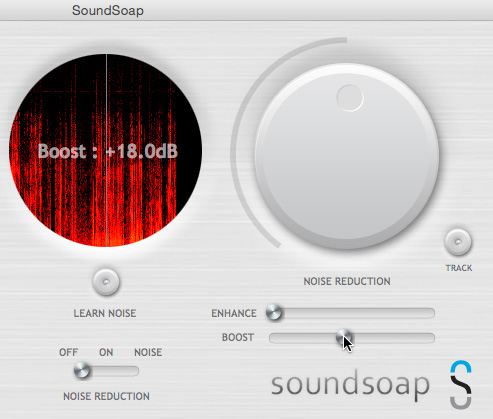
Task: Click the position indicator dot on the big knob
Action: [350, 98]
